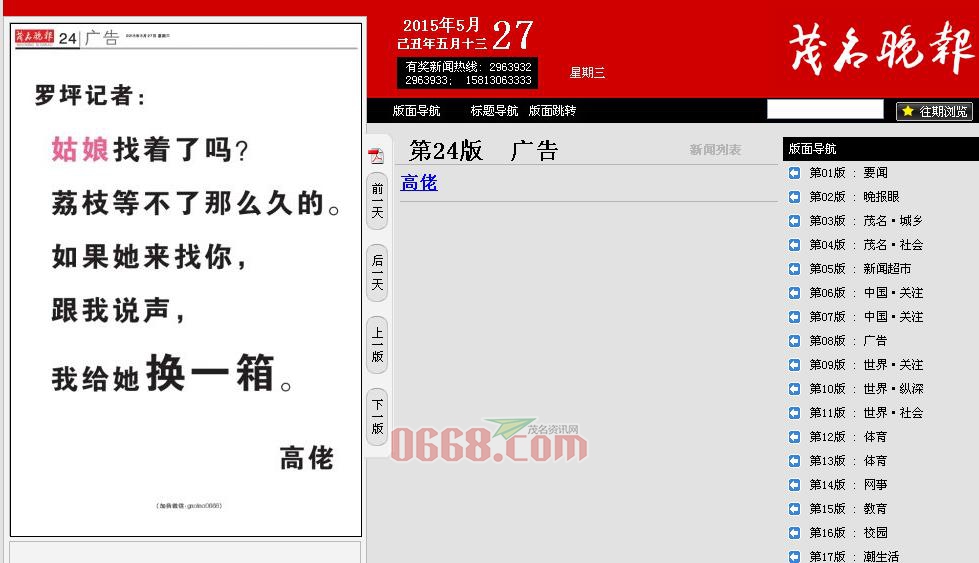Open 第16版 校园 page link
The image size is (979, 563).
coord(848,533)
